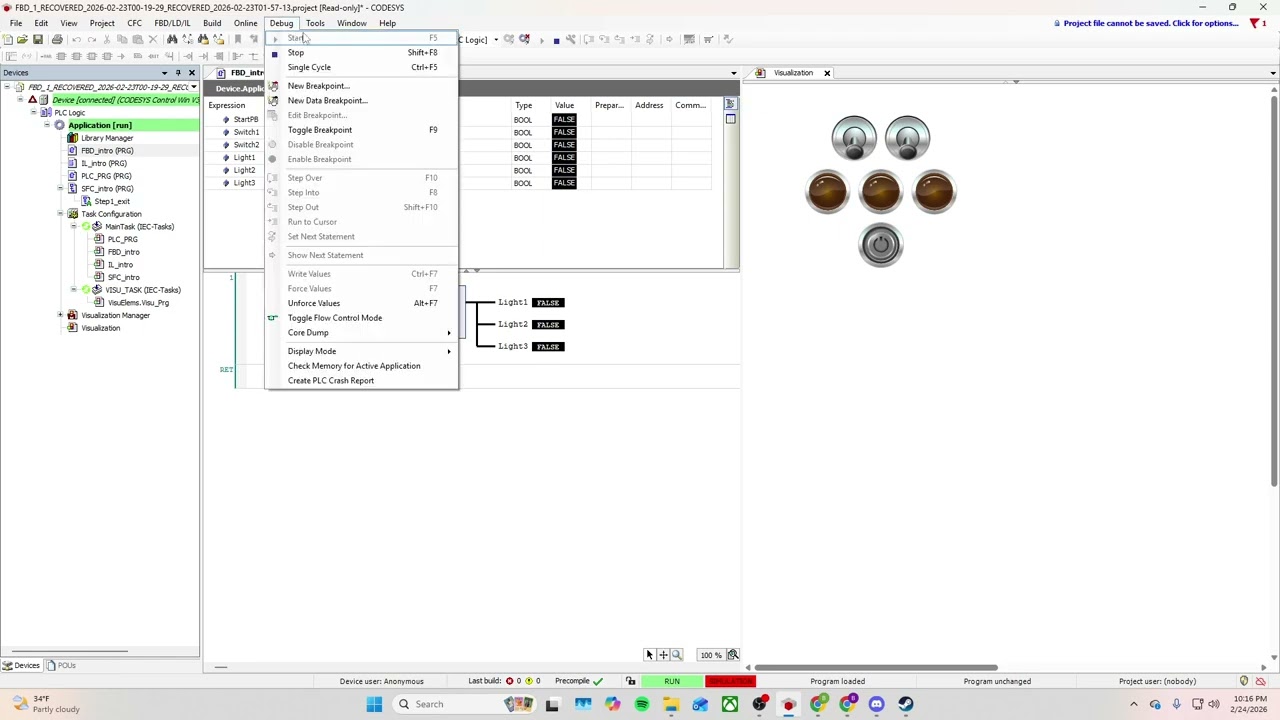The width and height of the screenshot is (1280, 720).
Task: Select the arrow pointer tool below the editor
Action: point(649,655)
